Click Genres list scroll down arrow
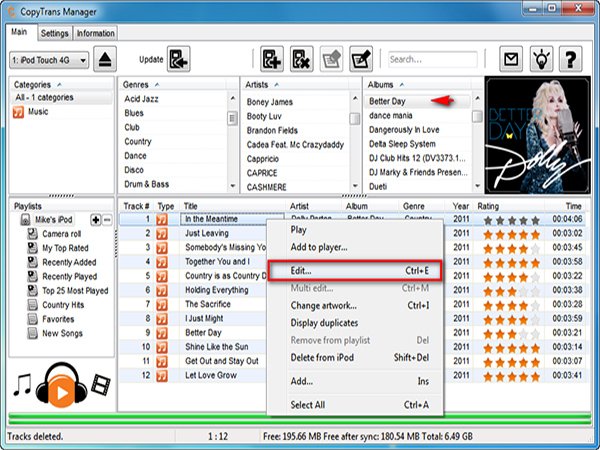Image resolution: width=600 pixels, height=450 pixels. click(232, 186)
